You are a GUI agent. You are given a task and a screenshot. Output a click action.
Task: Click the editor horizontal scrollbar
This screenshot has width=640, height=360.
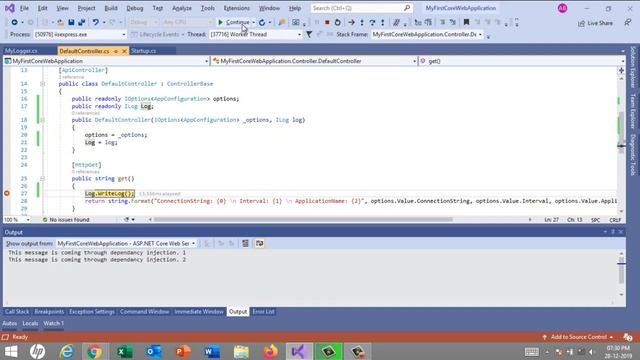303,220
